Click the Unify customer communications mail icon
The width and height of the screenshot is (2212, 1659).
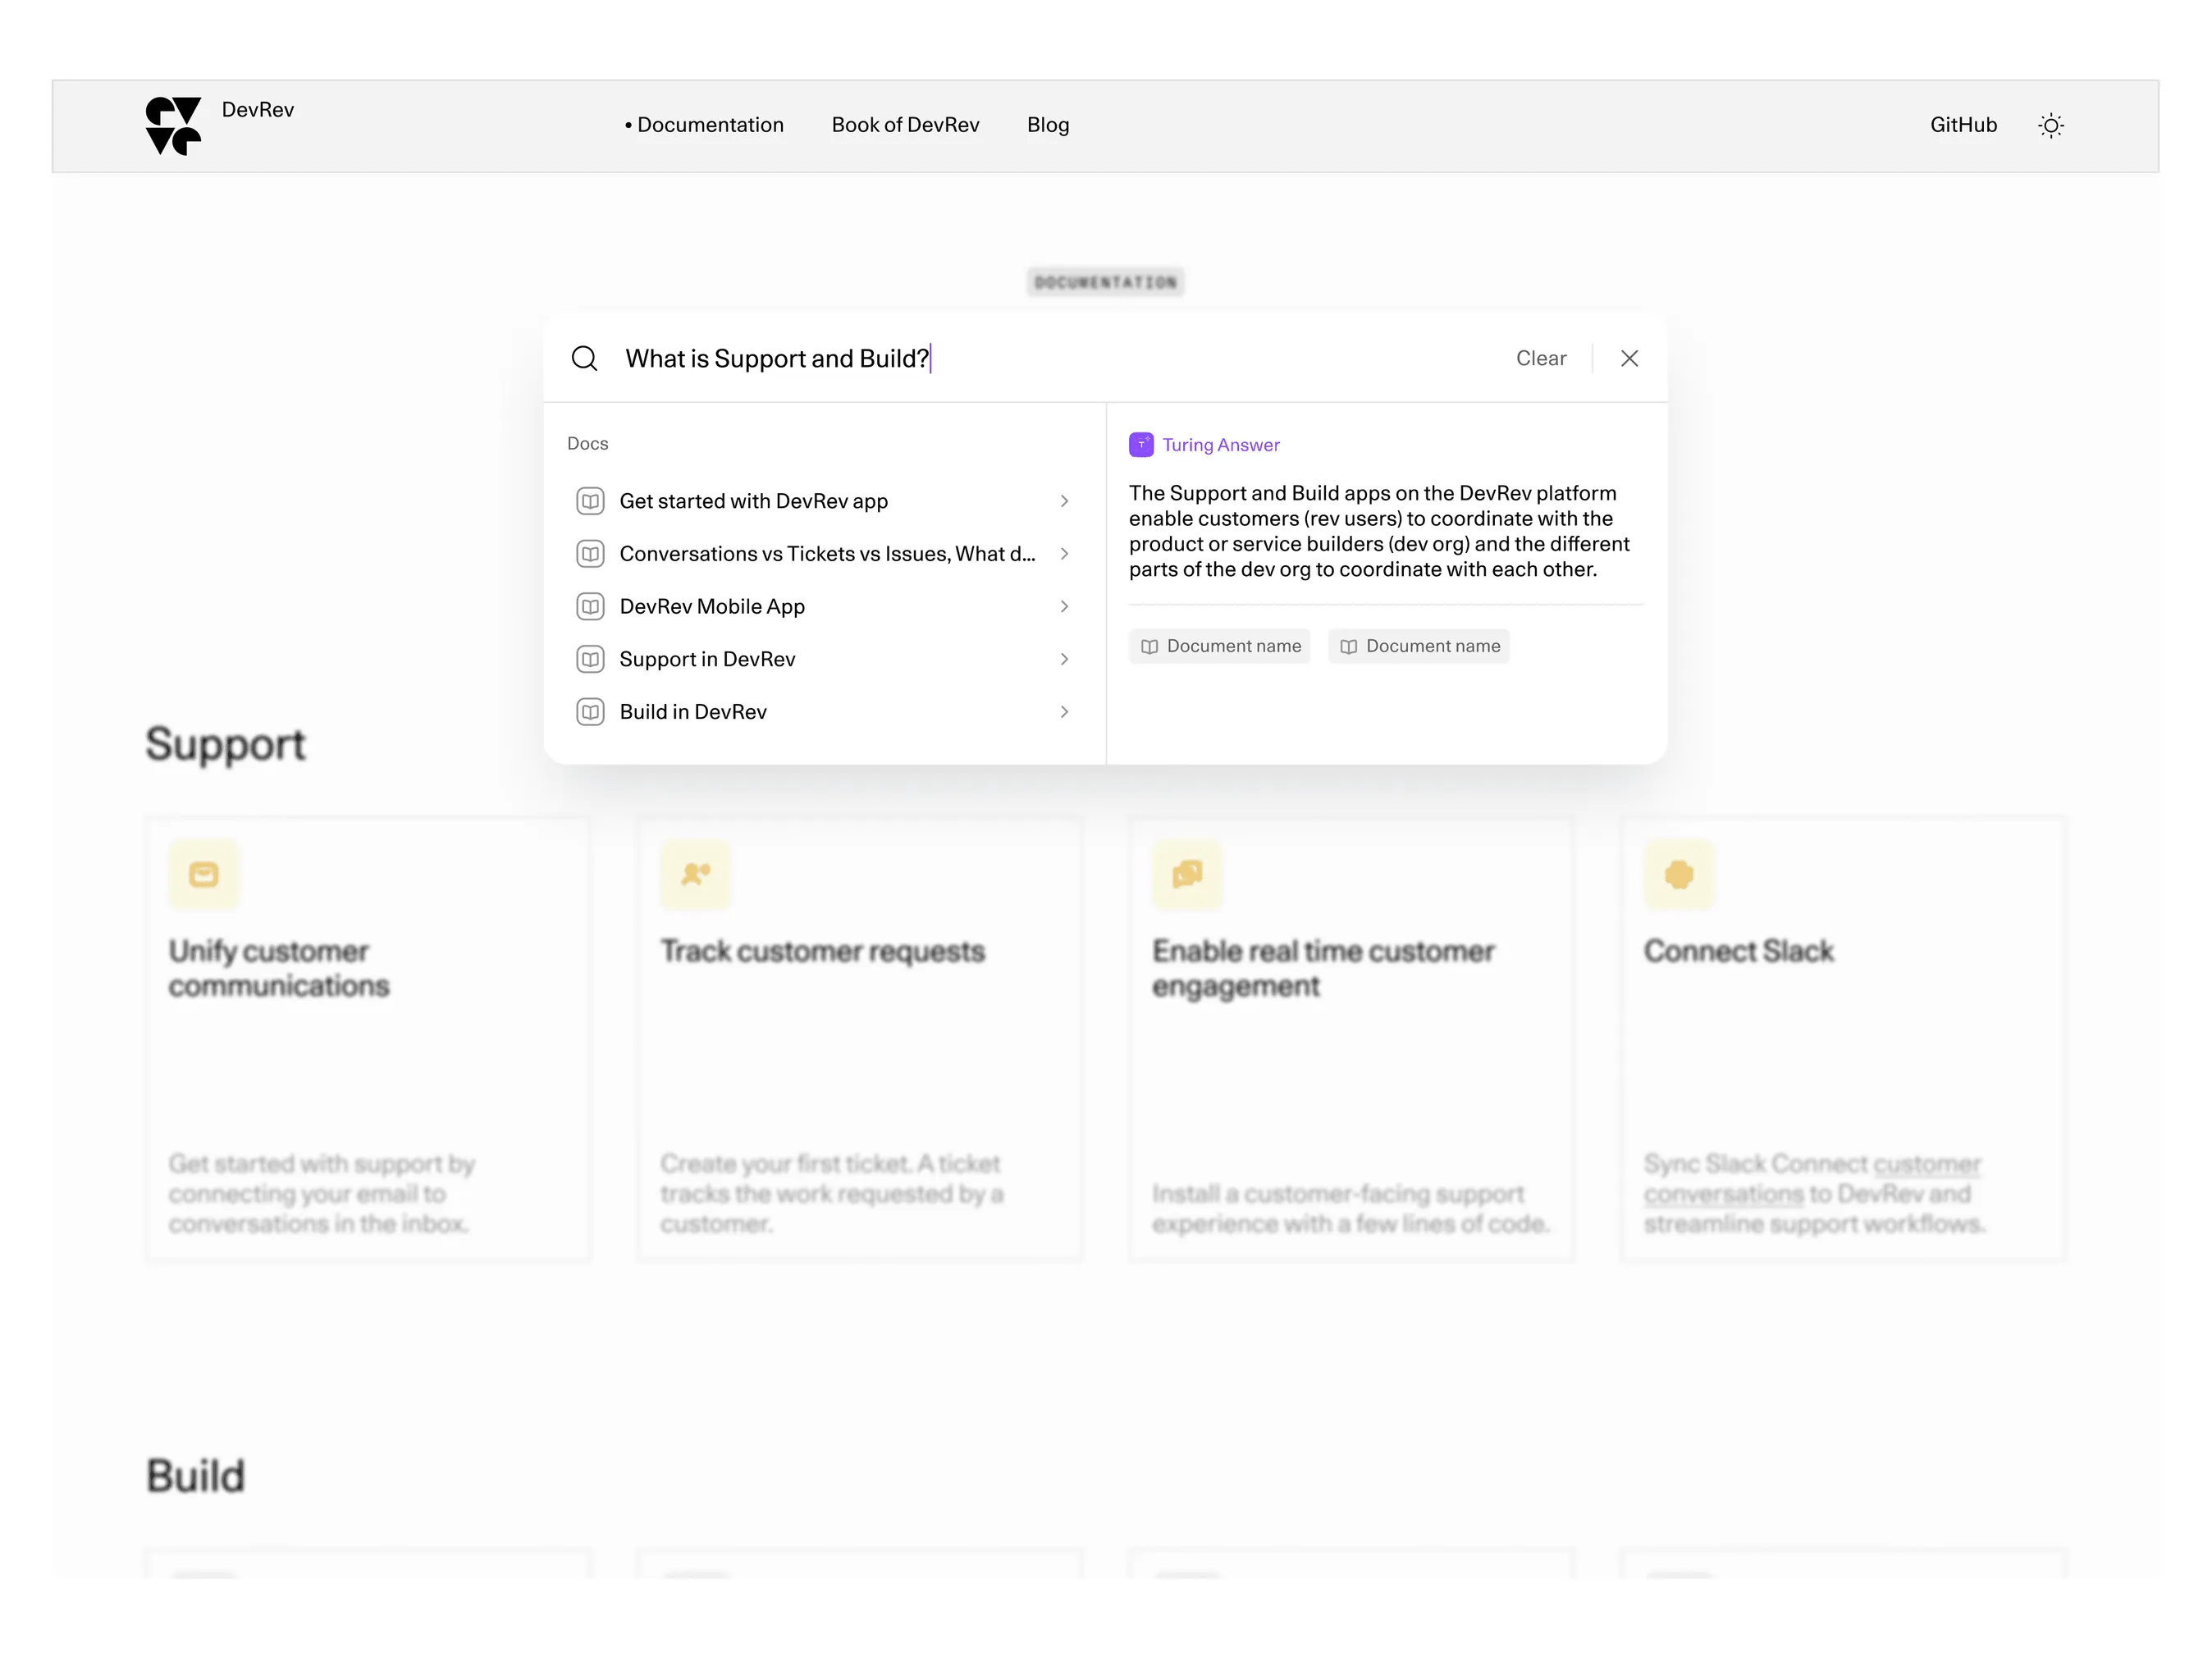coord(204,875)
